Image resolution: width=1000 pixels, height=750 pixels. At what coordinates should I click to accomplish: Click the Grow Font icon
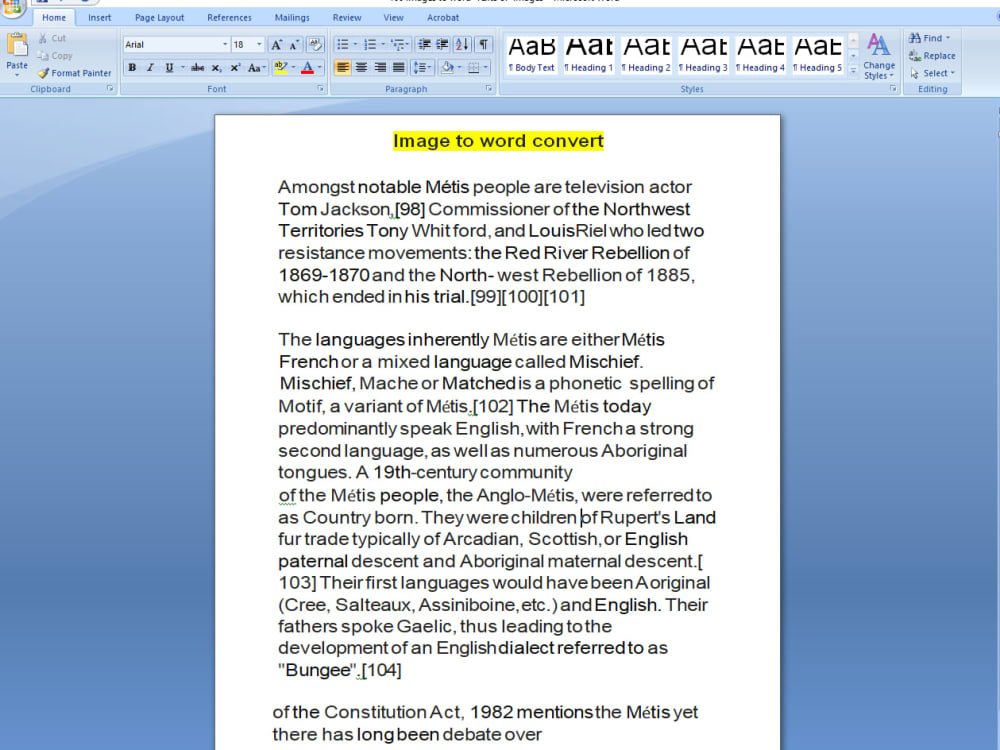tap(276, 45)
